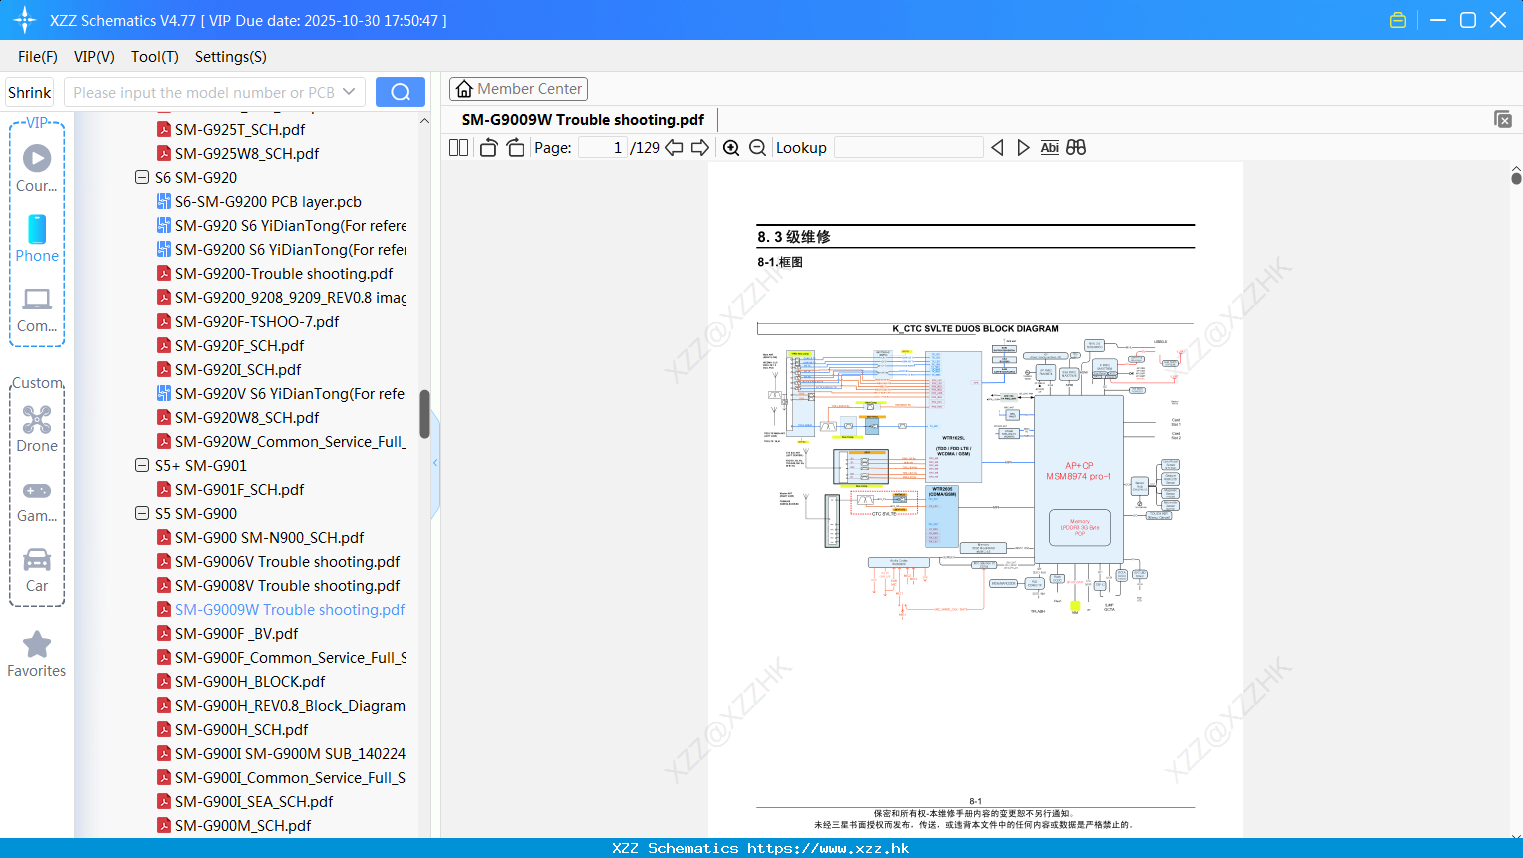Open the model number dropdown arrow
Screen dimensions: 1523x858
(349, 92)
